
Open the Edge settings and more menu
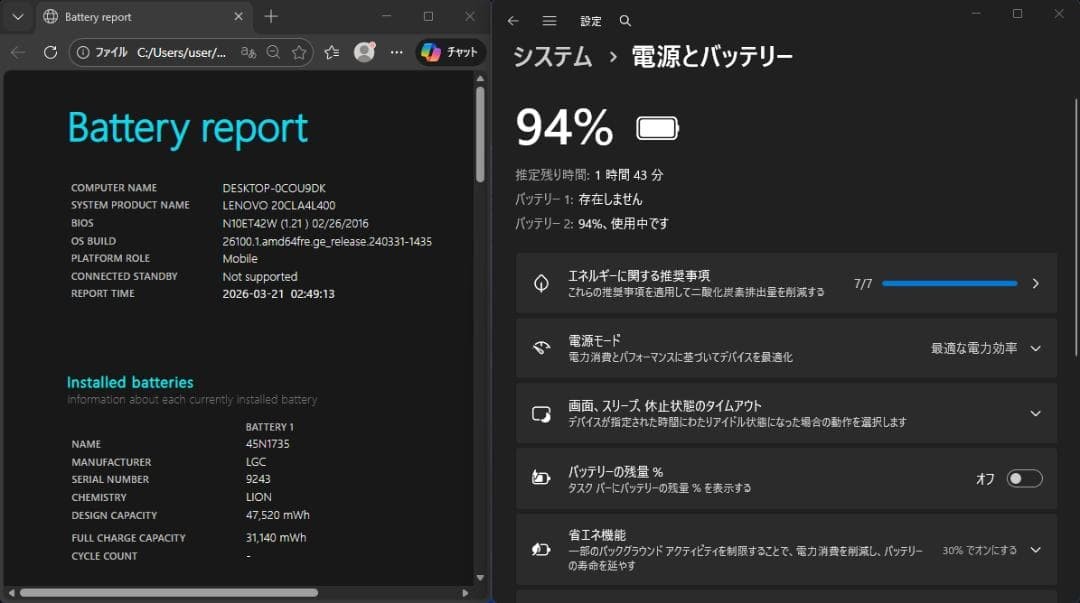coord(397,52)
